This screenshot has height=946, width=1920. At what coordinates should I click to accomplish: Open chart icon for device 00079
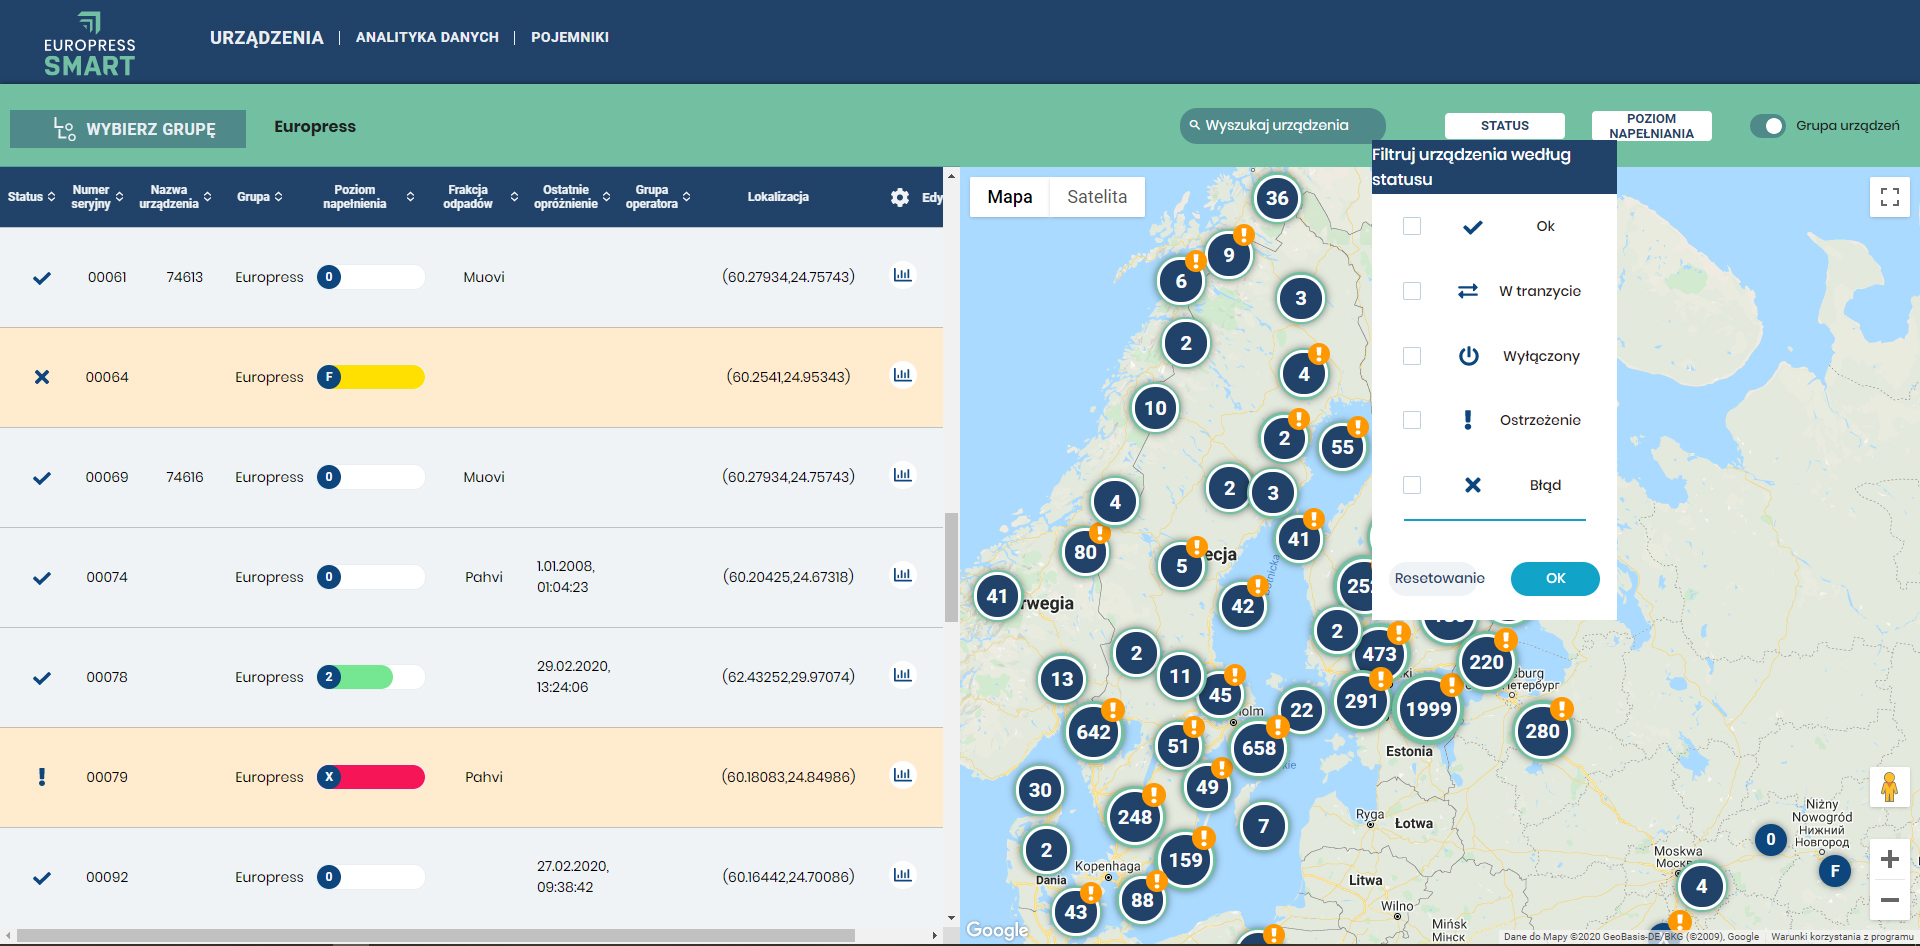click(x=902, y=775)
